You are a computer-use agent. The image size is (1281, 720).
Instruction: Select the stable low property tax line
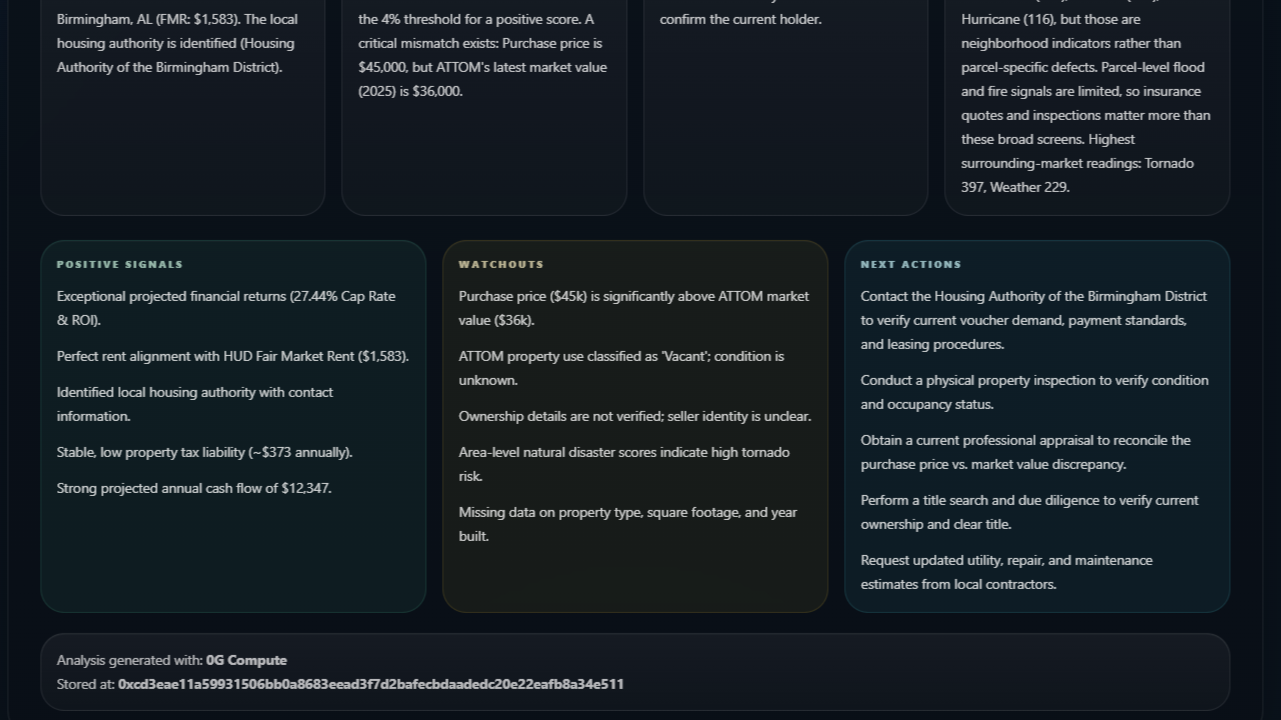tap(205, 452)
